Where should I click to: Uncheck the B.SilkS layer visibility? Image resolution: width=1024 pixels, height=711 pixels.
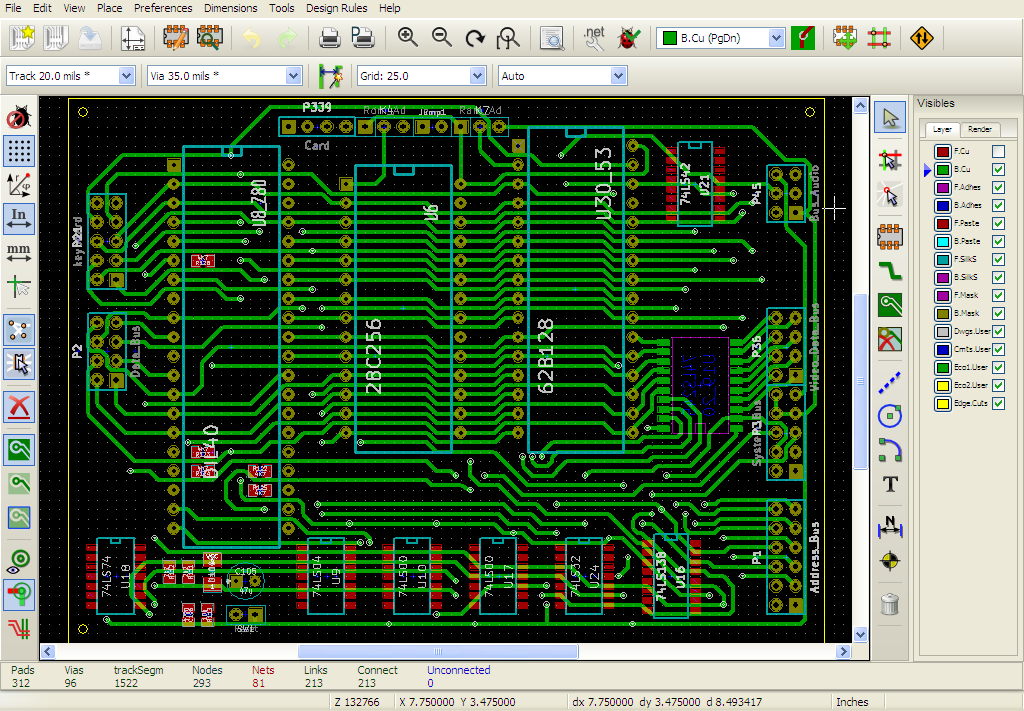click(x=998, y=278)
